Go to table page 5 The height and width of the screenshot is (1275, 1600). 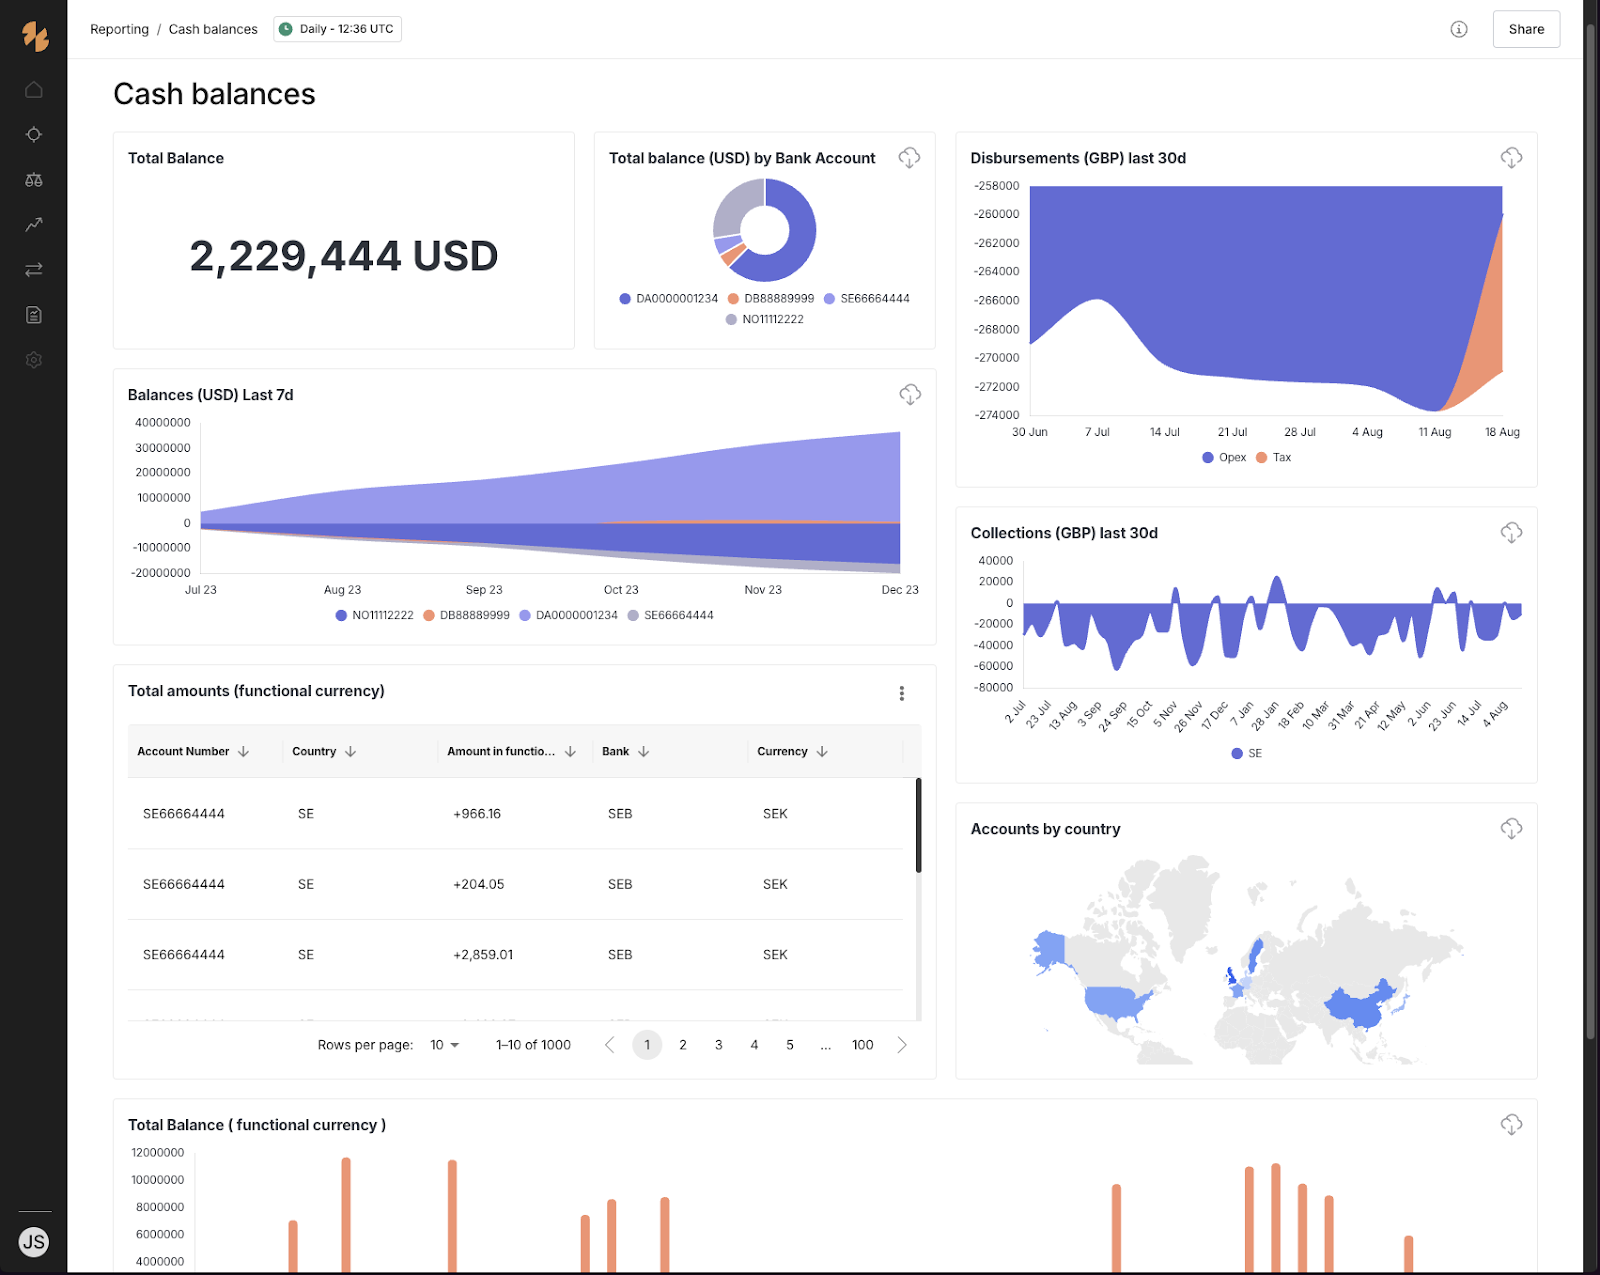(790, 1045)
